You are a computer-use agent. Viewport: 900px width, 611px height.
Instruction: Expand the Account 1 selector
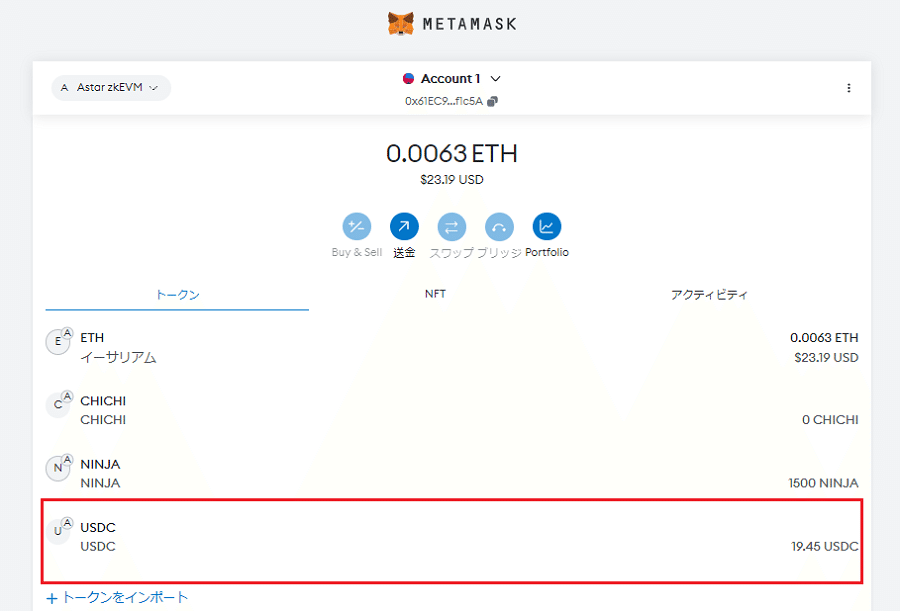451,78
